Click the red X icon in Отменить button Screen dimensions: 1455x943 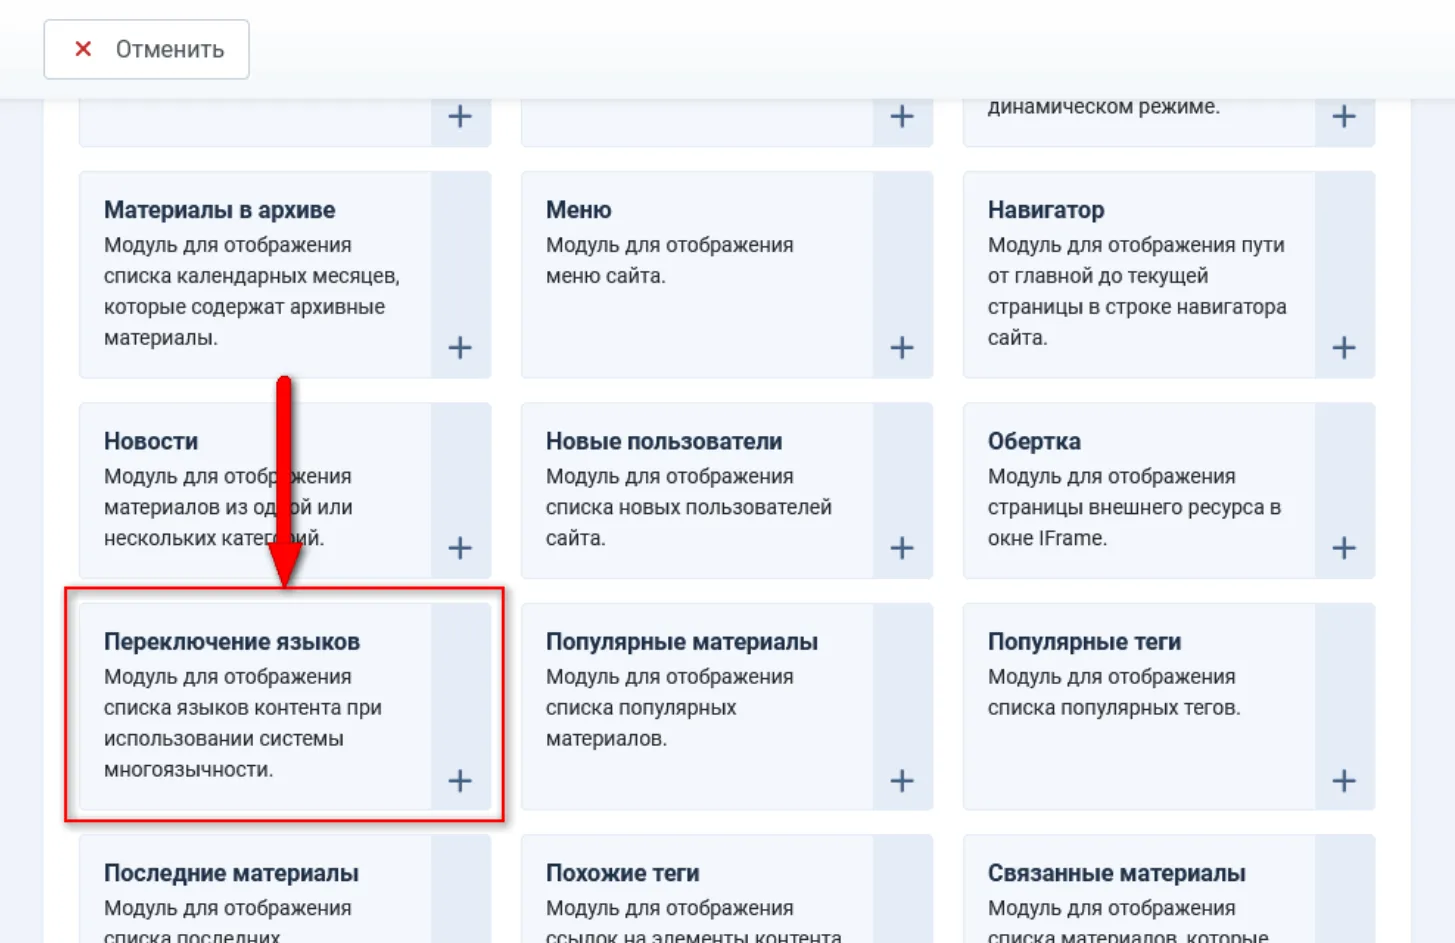point(83,49)
